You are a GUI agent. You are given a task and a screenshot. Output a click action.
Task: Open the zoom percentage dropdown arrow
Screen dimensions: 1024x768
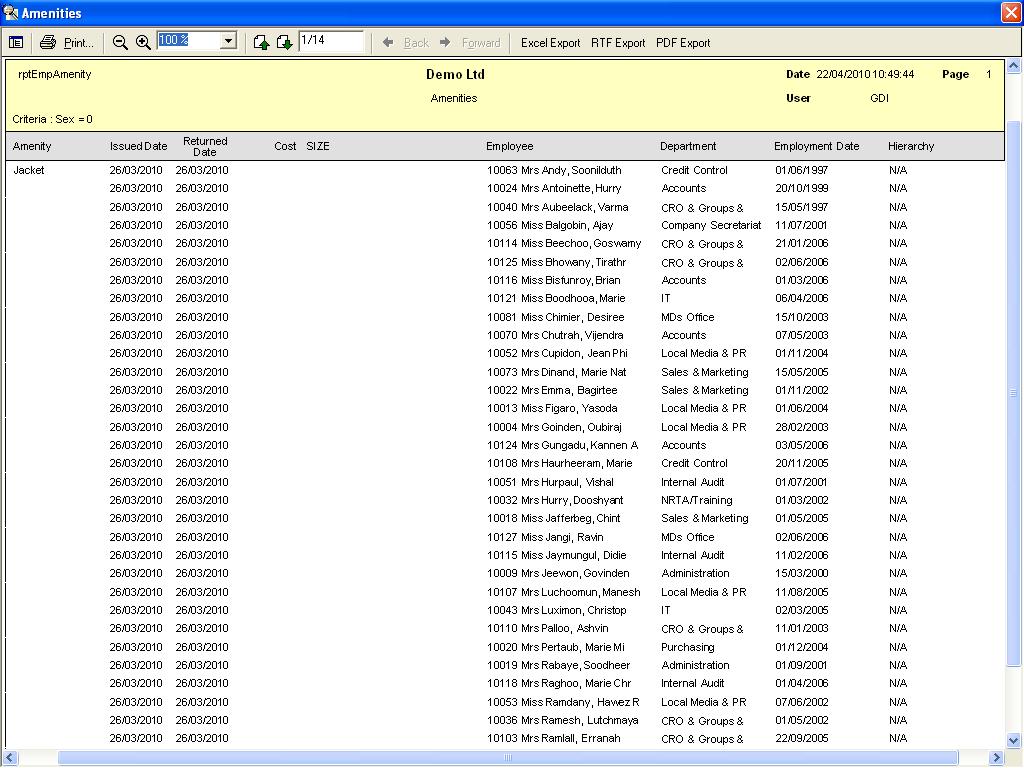coord(228,41)
